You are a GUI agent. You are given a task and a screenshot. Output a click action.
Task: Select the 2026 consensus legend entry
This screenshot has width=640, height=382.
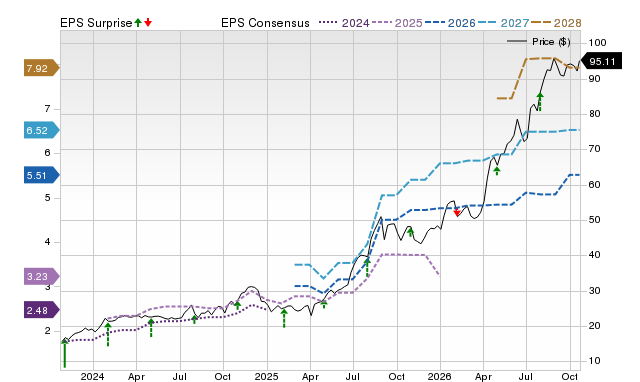pyautogui.click(x=450, y=23)
